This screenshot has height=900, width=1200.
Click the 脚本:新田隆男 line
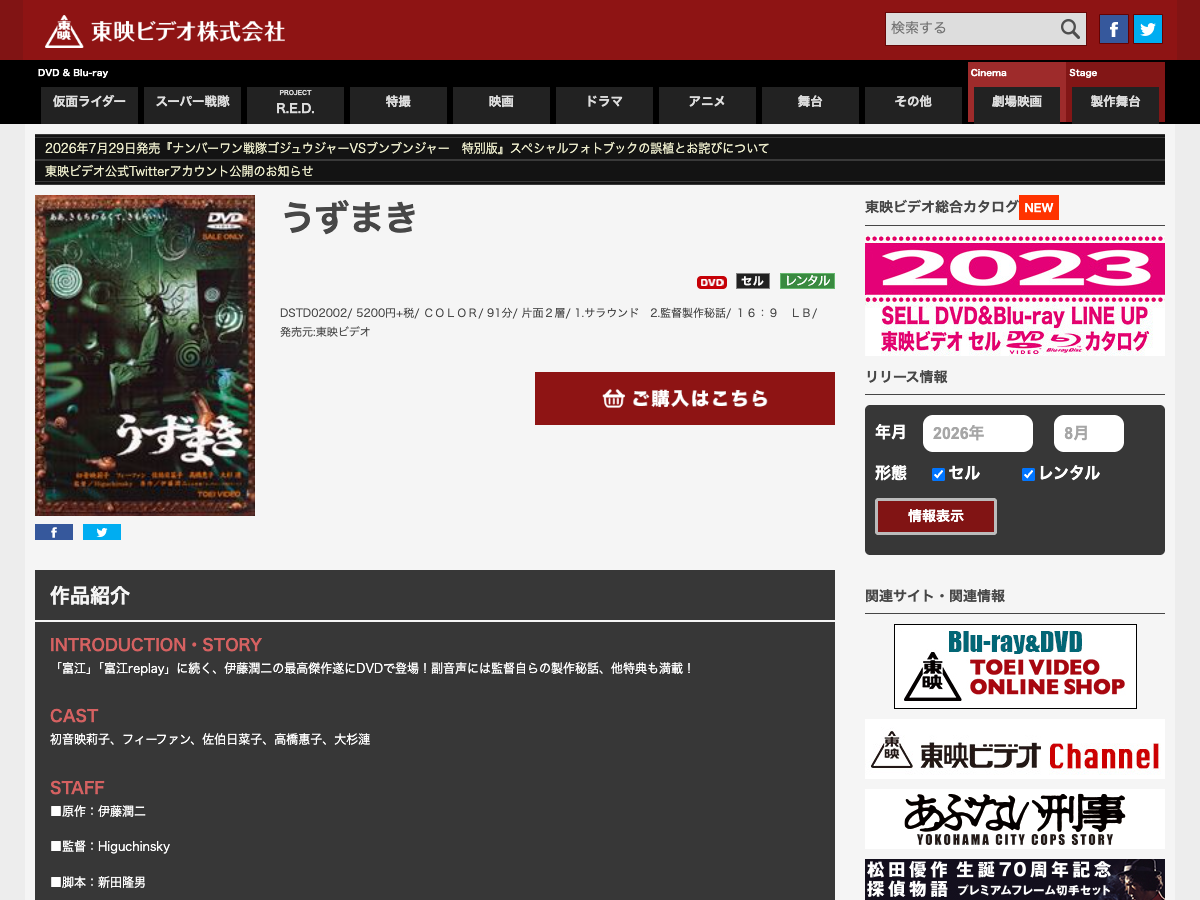tap(98, 882)
